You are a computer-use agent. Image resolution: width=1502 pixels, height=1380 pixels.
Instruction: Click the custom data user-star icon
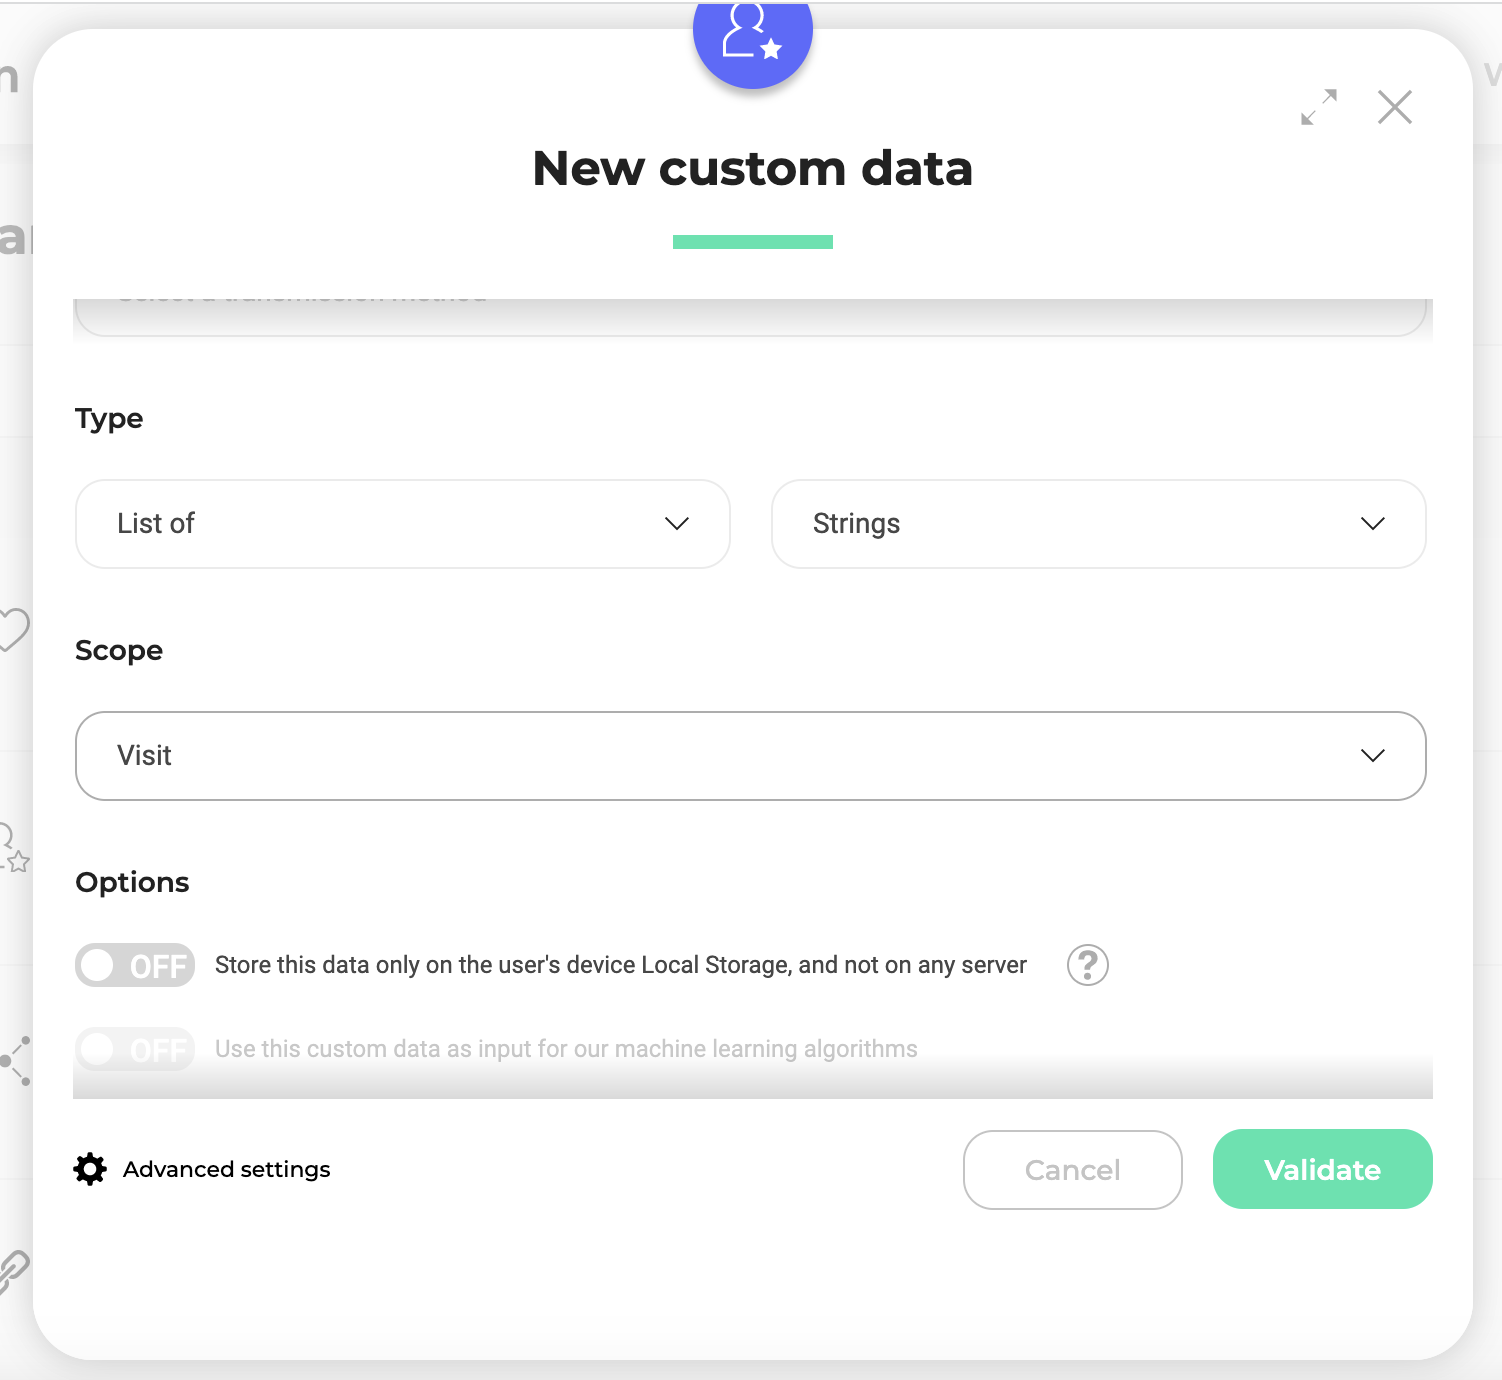click(x=752, y=36)
